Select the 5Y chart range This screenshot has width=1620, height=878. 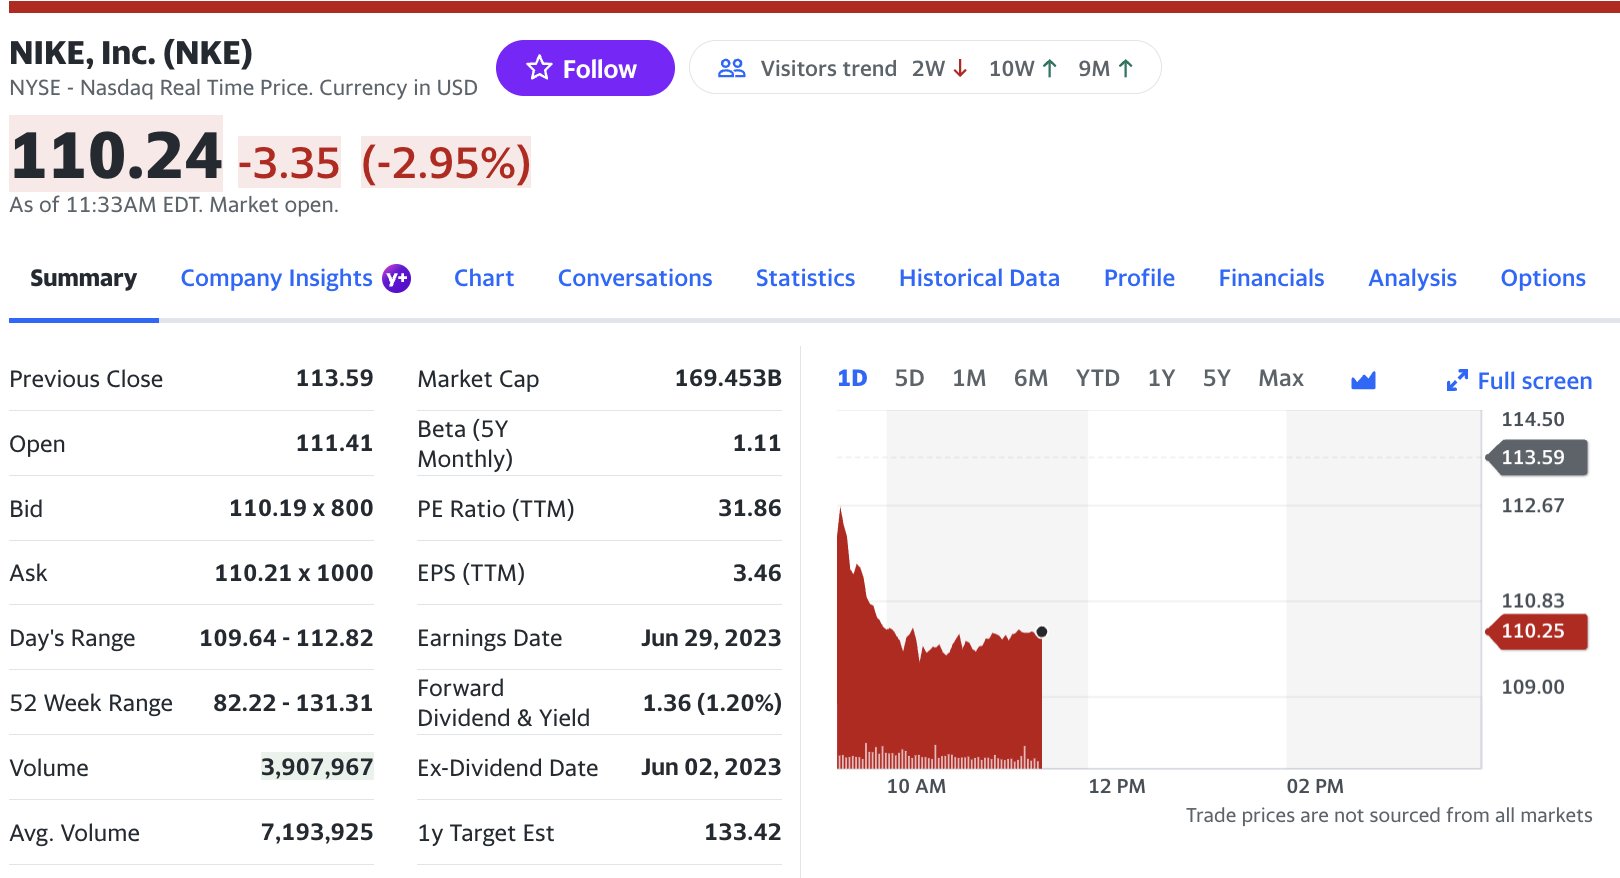[x=1216, y=378]
